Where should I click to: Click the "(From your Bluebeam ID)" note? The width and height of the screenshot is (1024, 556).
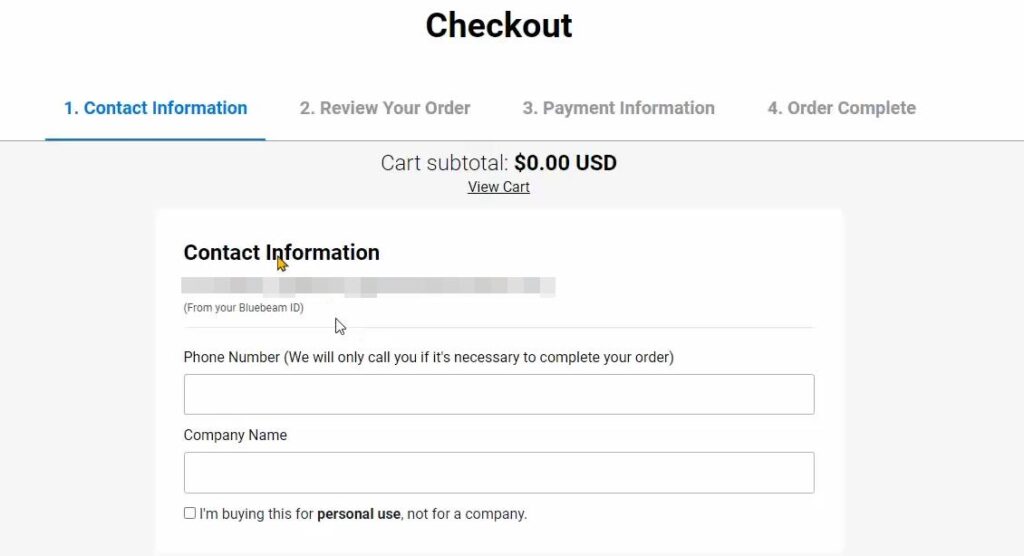click(243, 308)
